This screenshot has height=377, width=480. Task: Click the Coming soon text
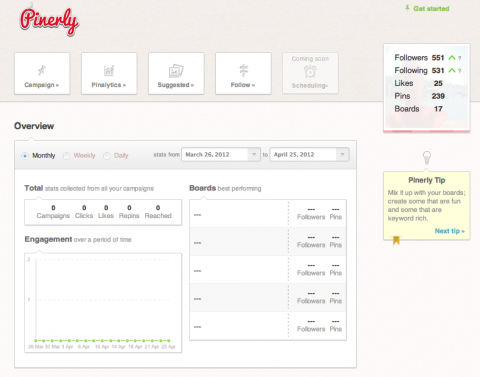310,59
